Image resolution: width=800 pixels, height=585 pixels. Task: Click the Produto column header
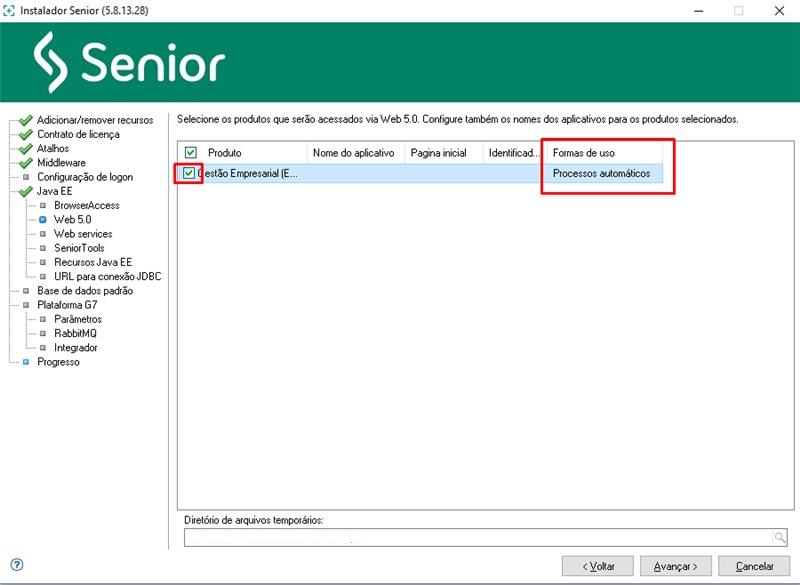pyautogui.click(x=224, y=153)
